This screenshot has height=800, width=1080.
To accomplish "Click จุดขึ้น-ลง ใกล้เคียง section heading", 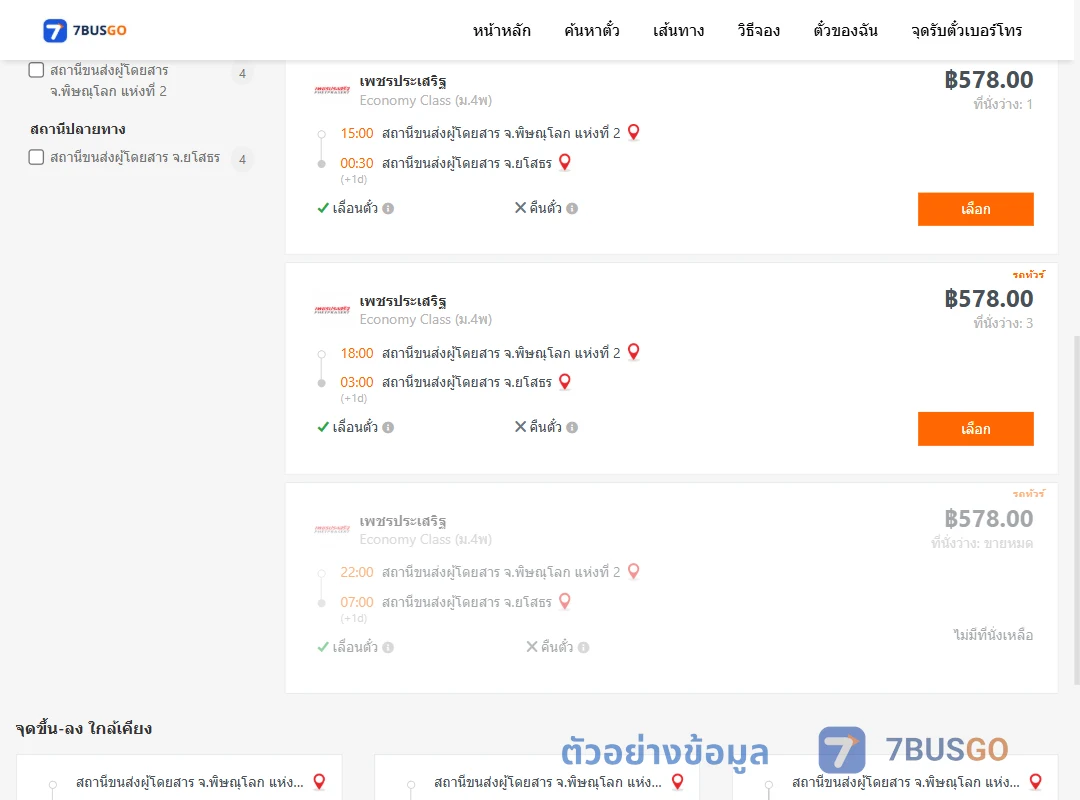I will [x=84, y=728].
